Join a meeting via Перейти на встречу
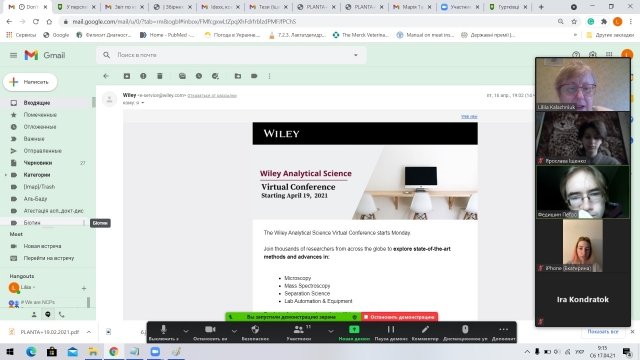640x360 pixels. tap(49, 258)
